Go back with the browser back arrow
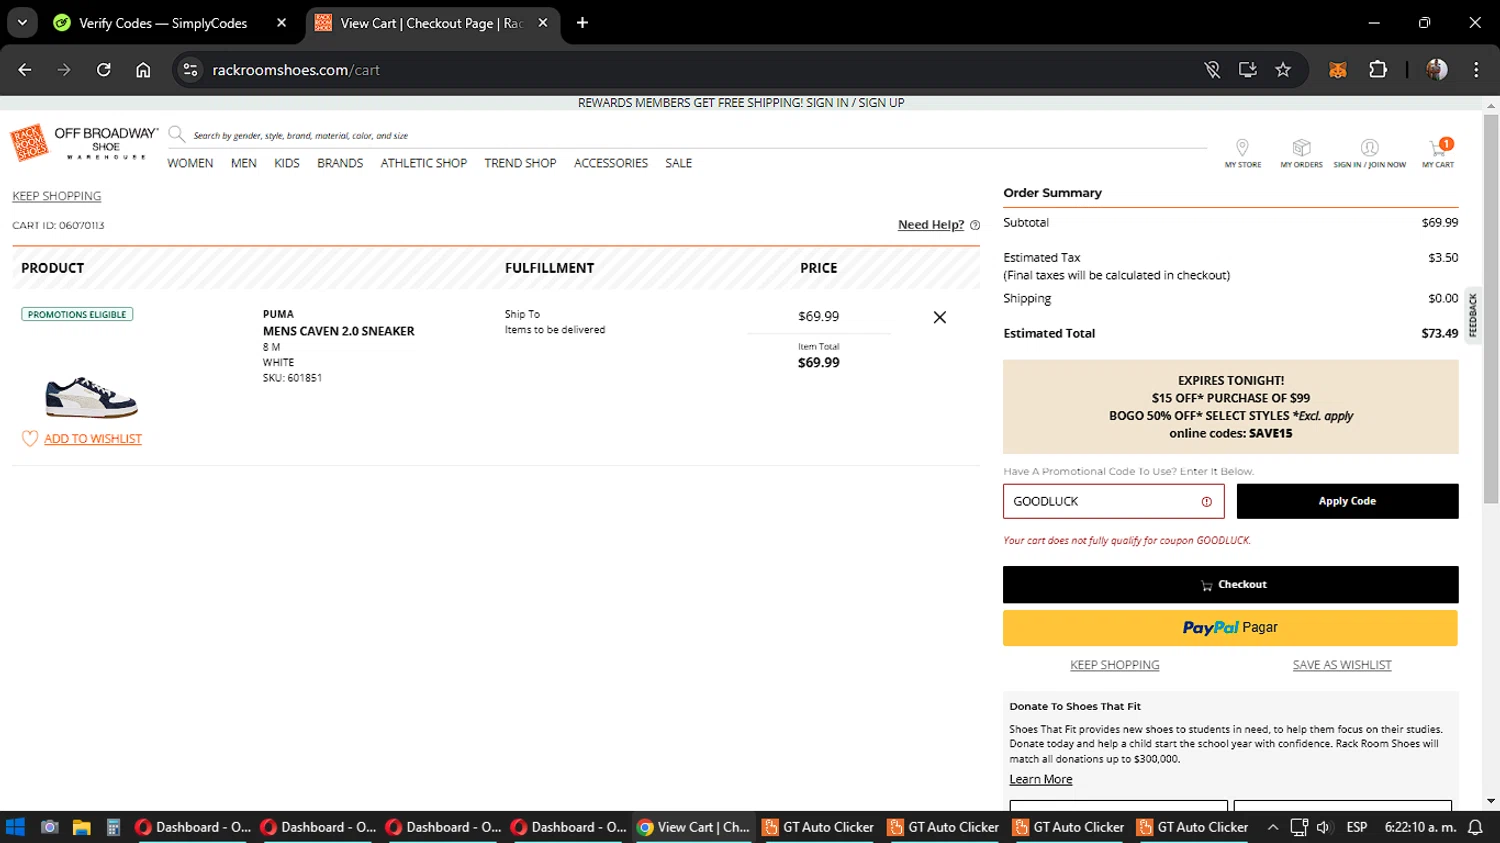 25,70
